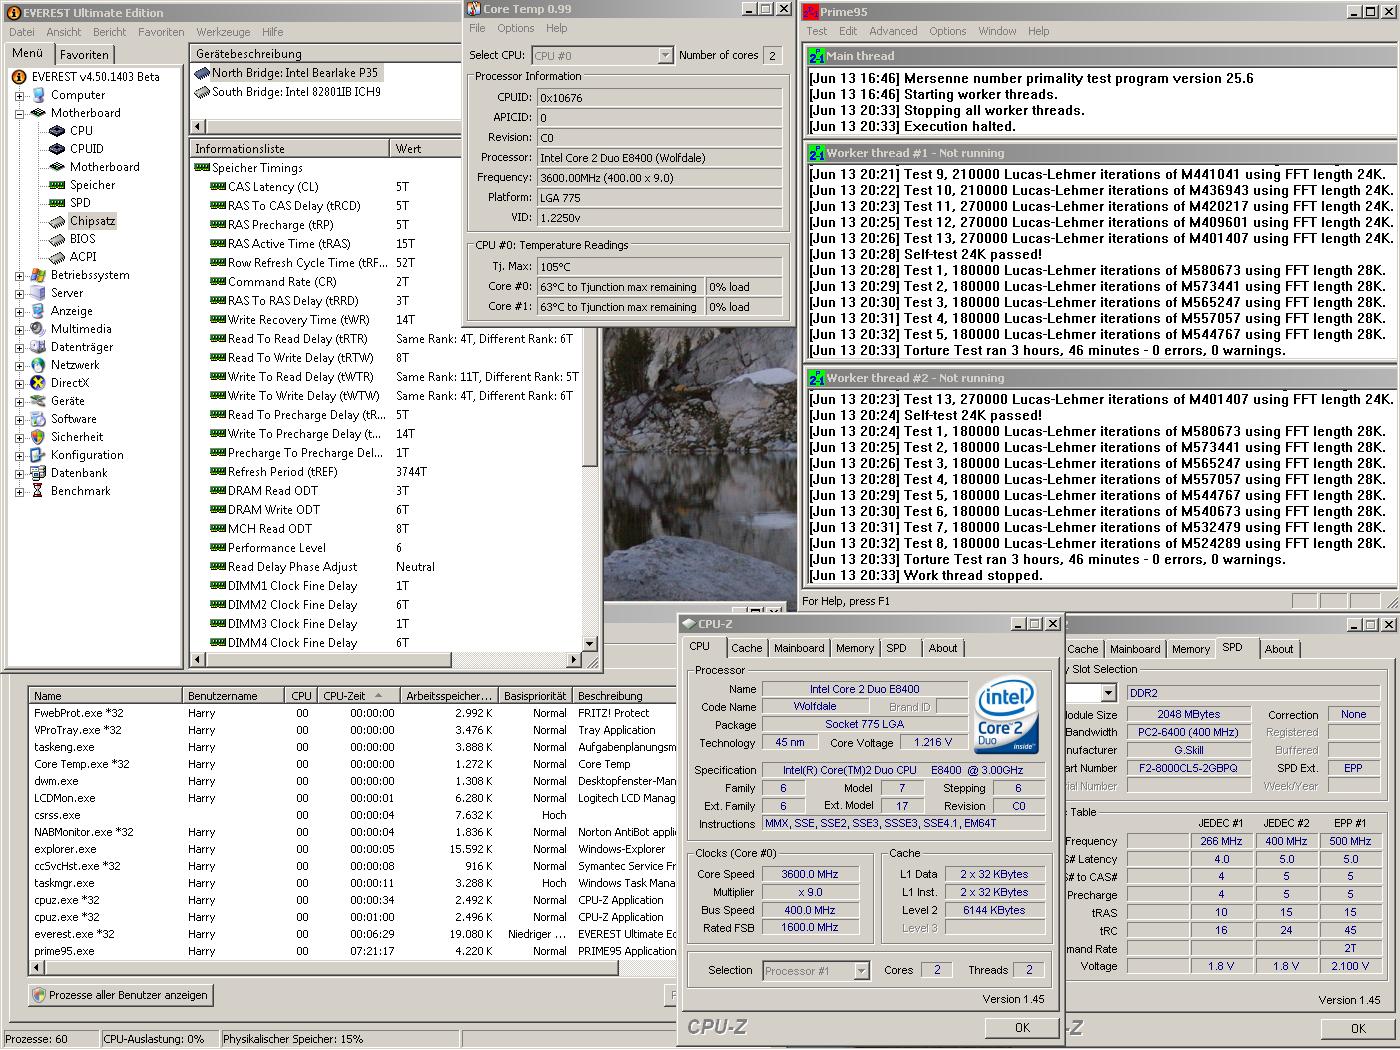Open the Select CPU dropdown in Core Temp
The width and height of the screenshot is (1400, 1050).
click(665, 56)
